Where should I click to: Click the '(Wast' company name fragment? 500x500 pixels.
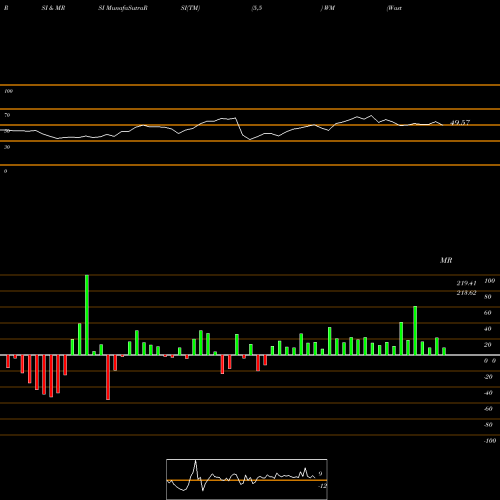pos(394,8)
